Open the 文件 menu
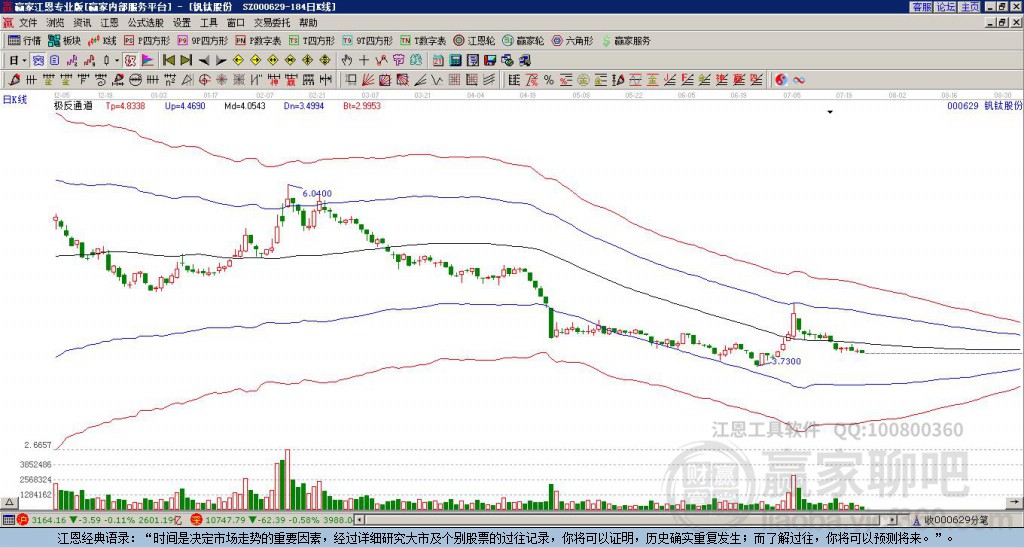The width and height of the screenshot is (1024, 548). (28, 23)
